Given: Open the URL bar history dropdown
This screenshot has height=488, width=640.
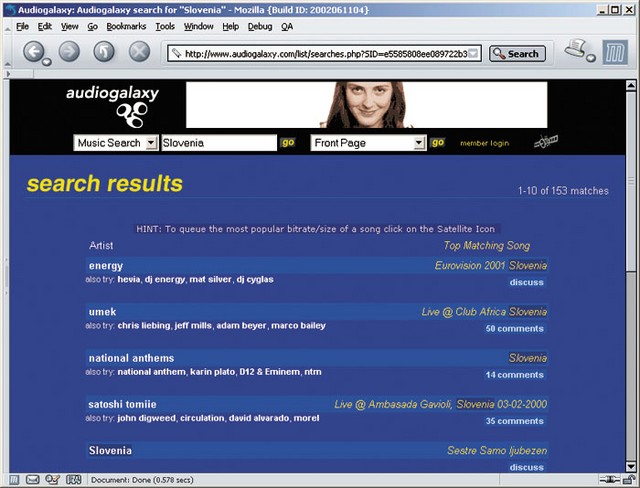Looking at the screenshot, I should (473, 53).
